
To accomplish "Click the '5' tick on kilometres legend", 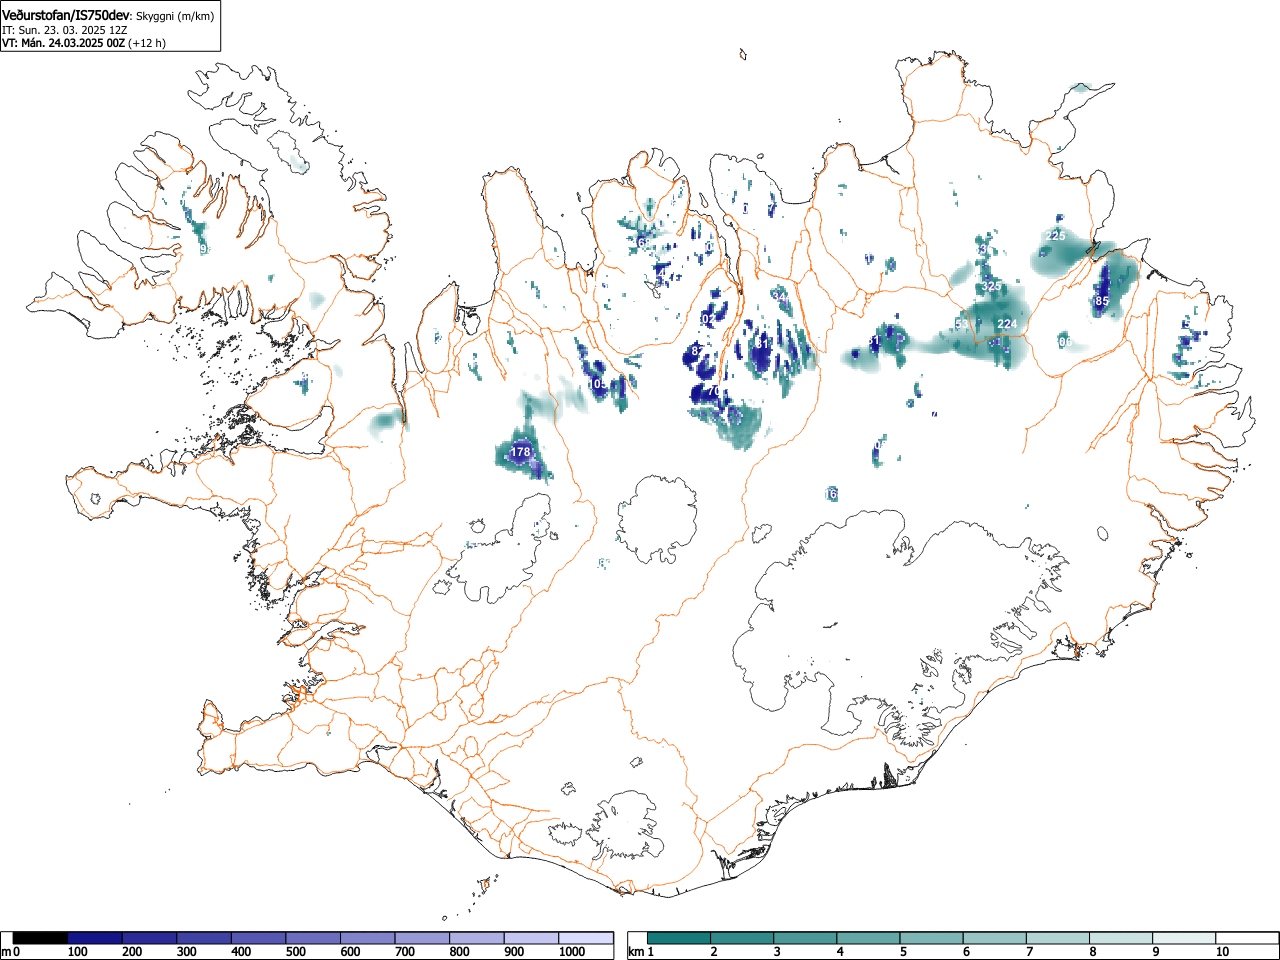I will pyautogui.click(x=902, y=952).
